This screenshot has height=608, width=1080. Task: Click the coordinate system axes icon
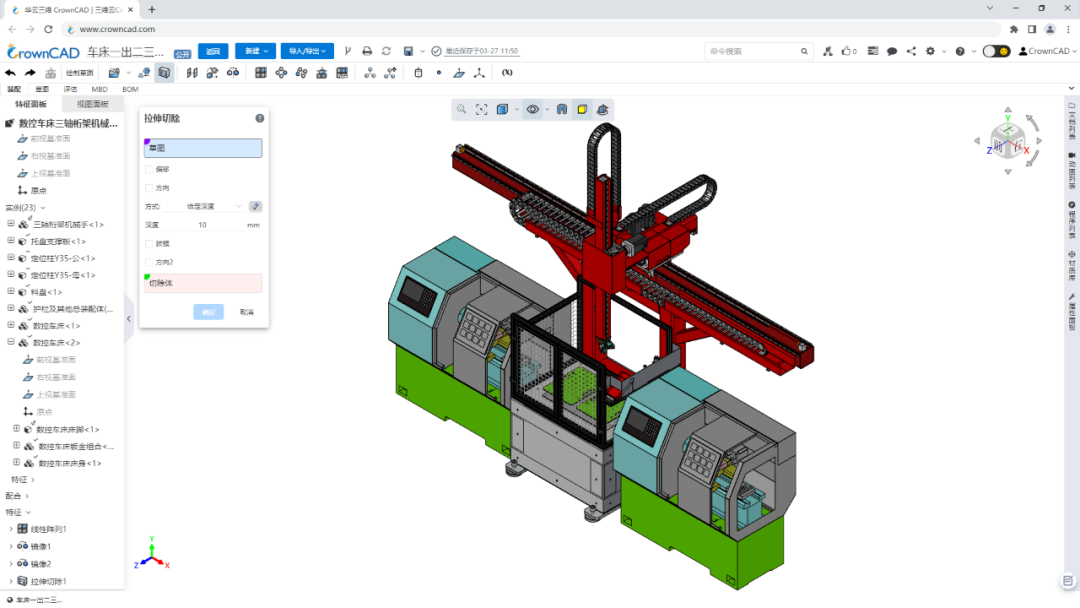[x=479, y=72]
